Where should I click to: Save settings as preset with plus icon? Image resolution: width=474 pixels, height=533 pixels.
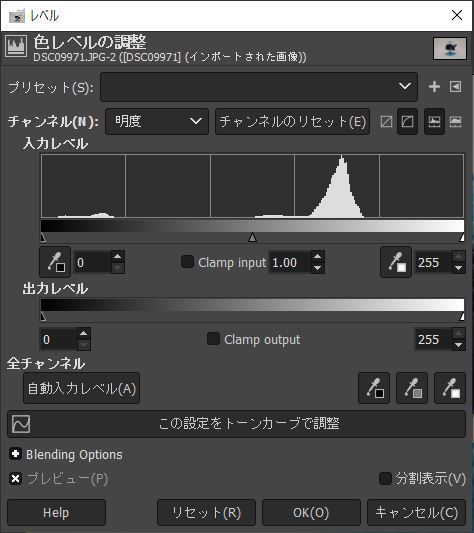pyautogui.click(x=434, y=87)
